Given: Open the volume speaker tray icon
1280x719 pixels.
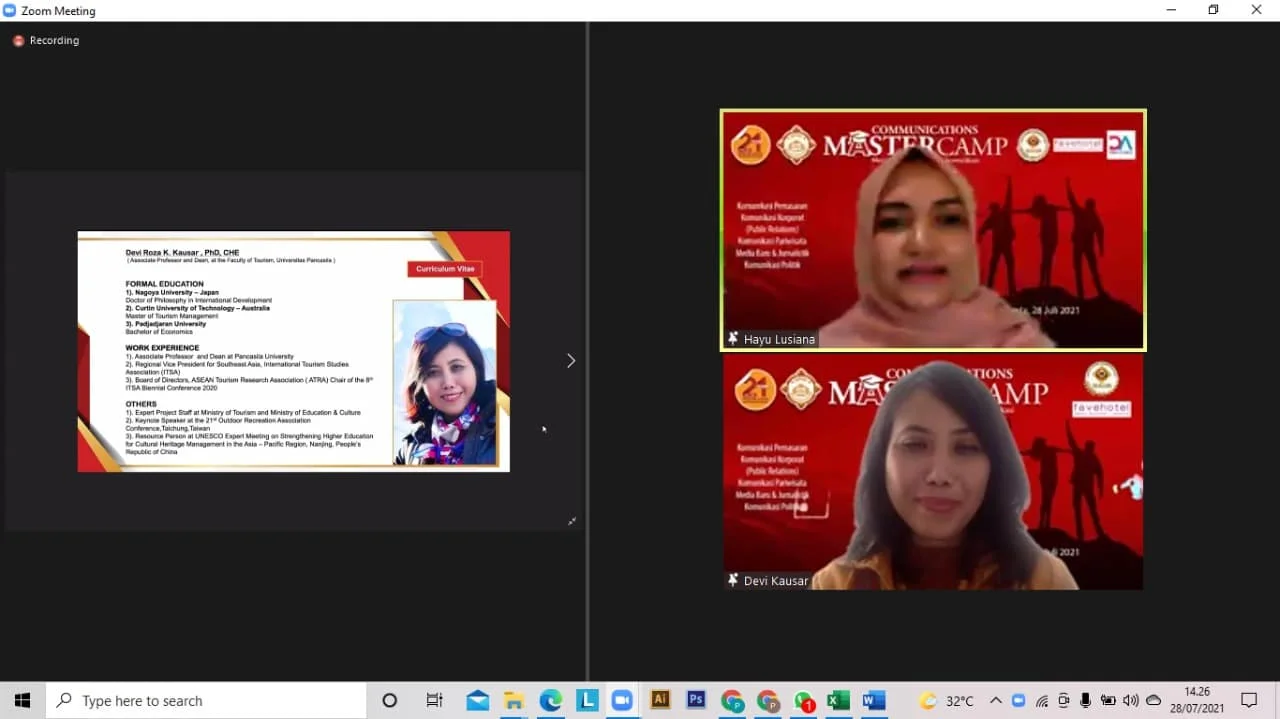Looking at the screenshot, I should pyautogui.click(x=1131, y=701).
